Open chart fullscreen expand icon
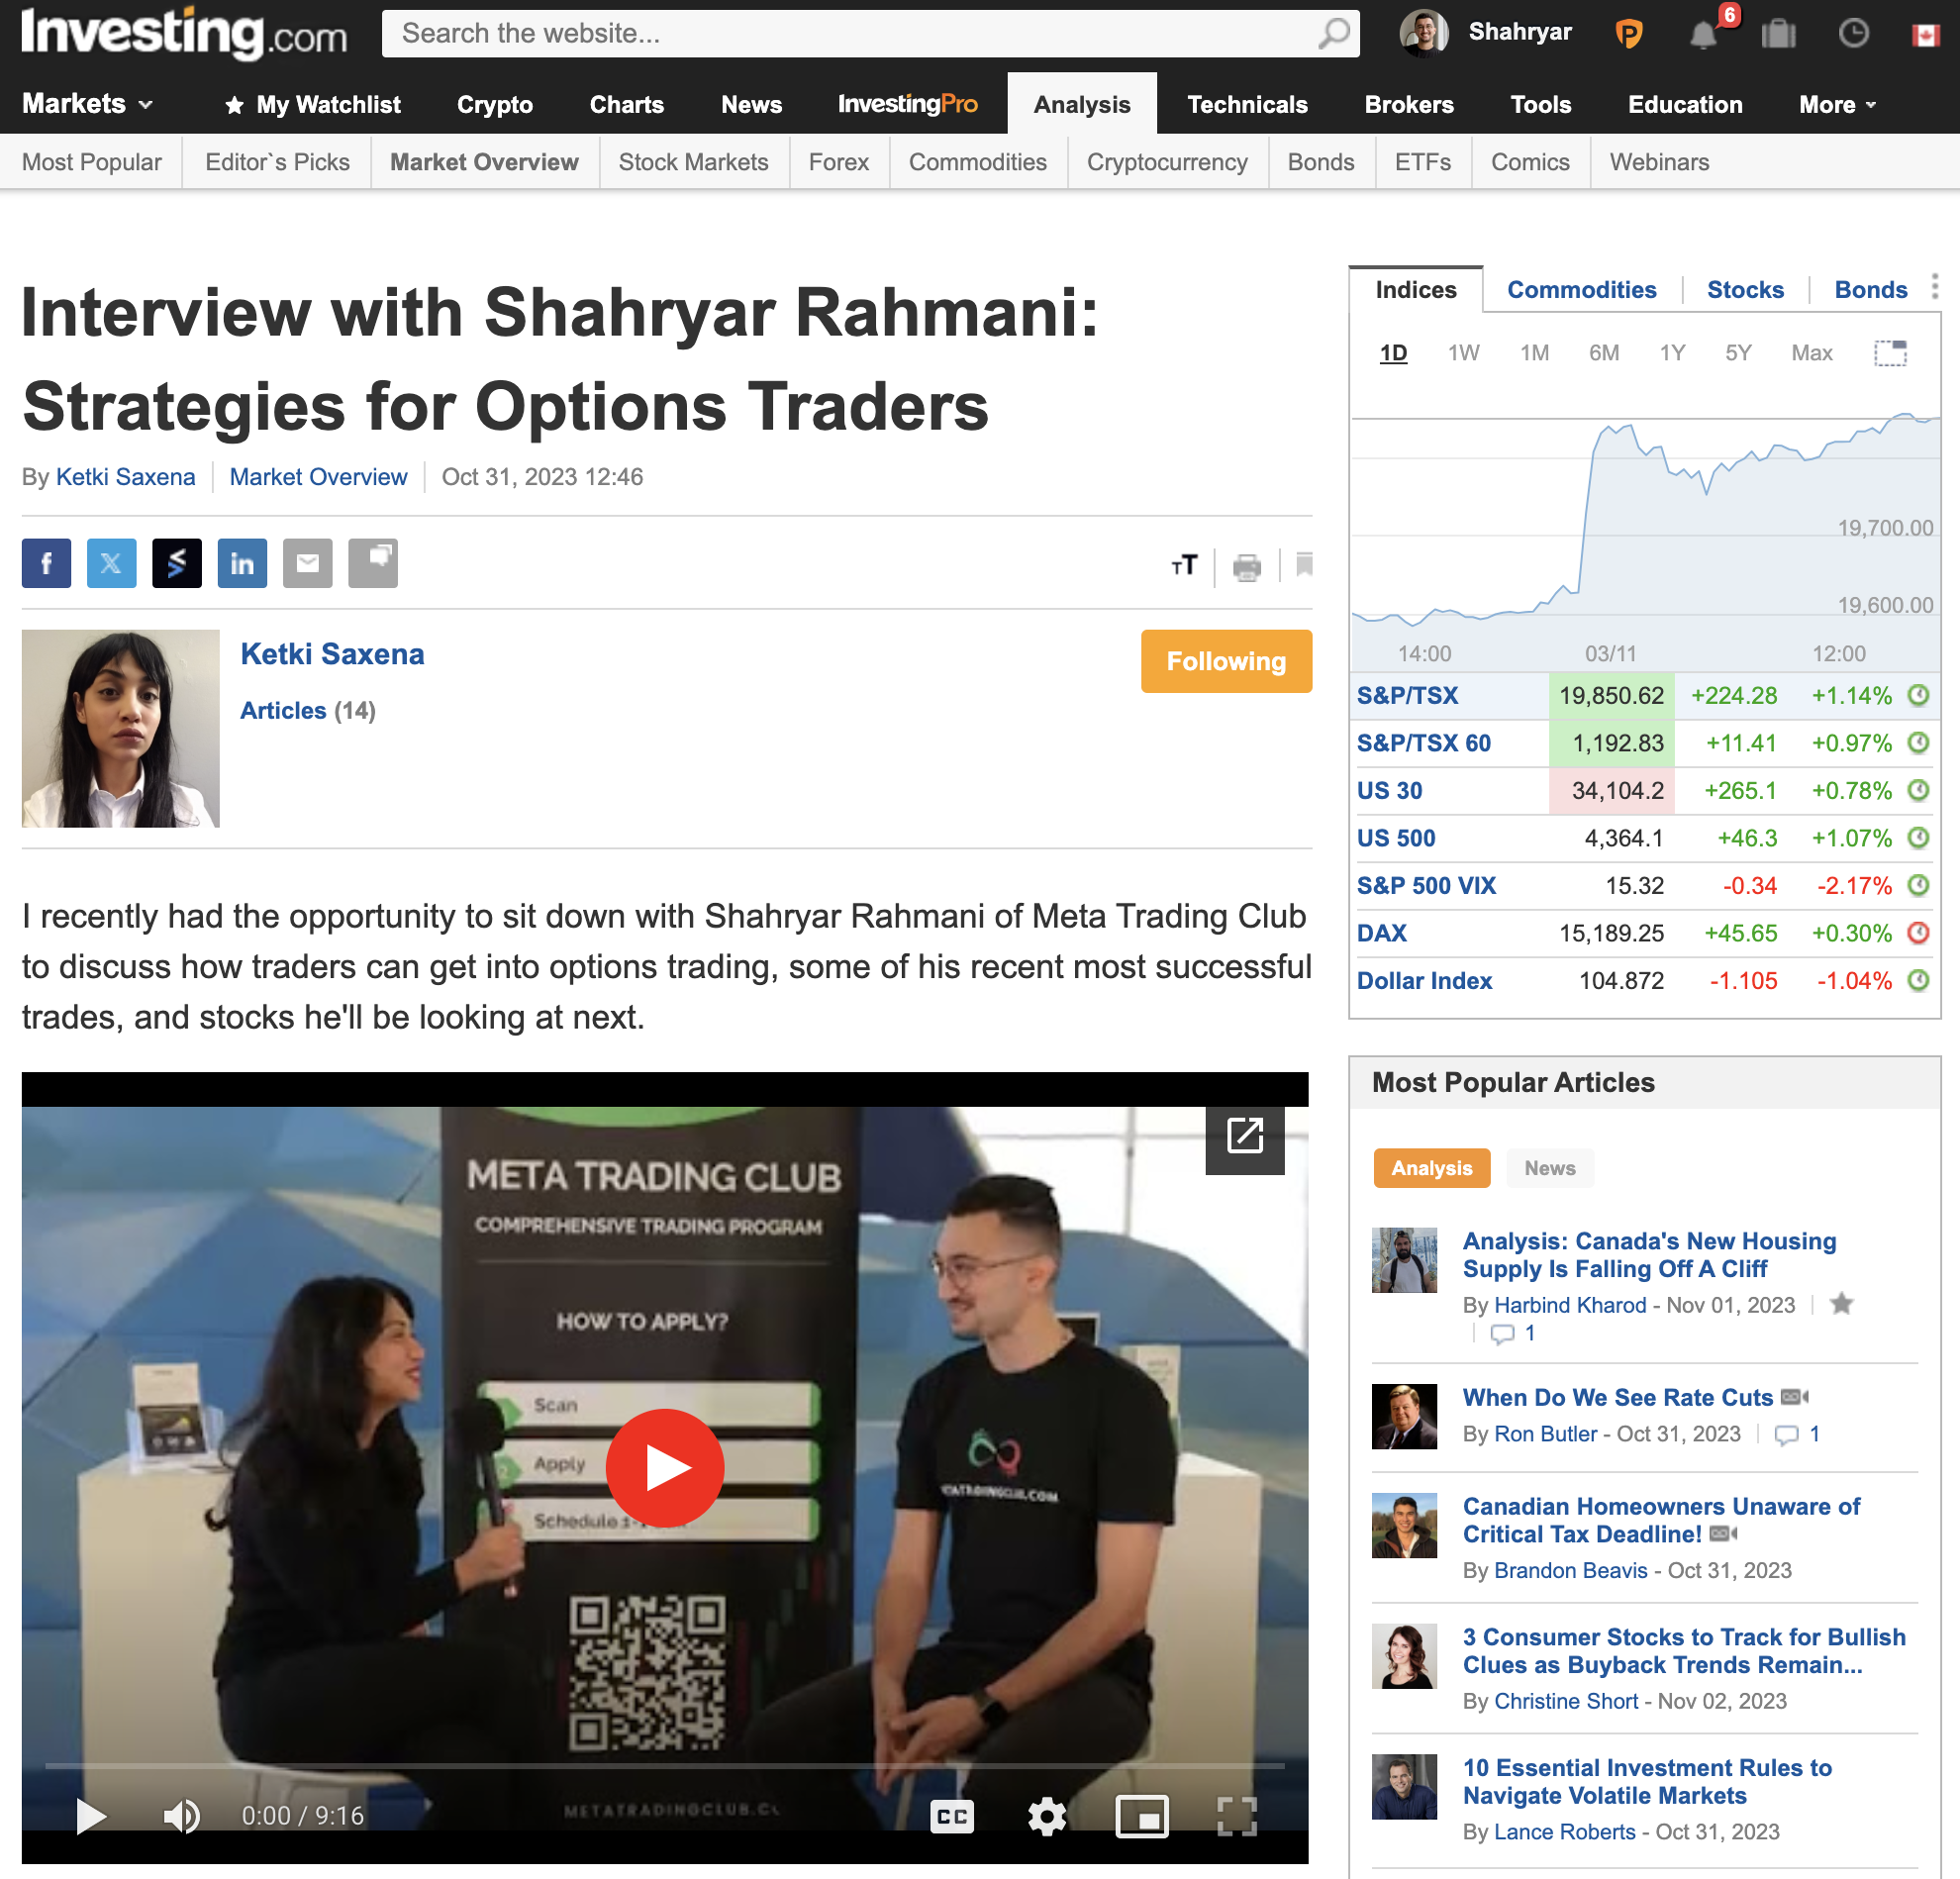The height and width of the screenshot is (1879, 1960). point(1890,353)
